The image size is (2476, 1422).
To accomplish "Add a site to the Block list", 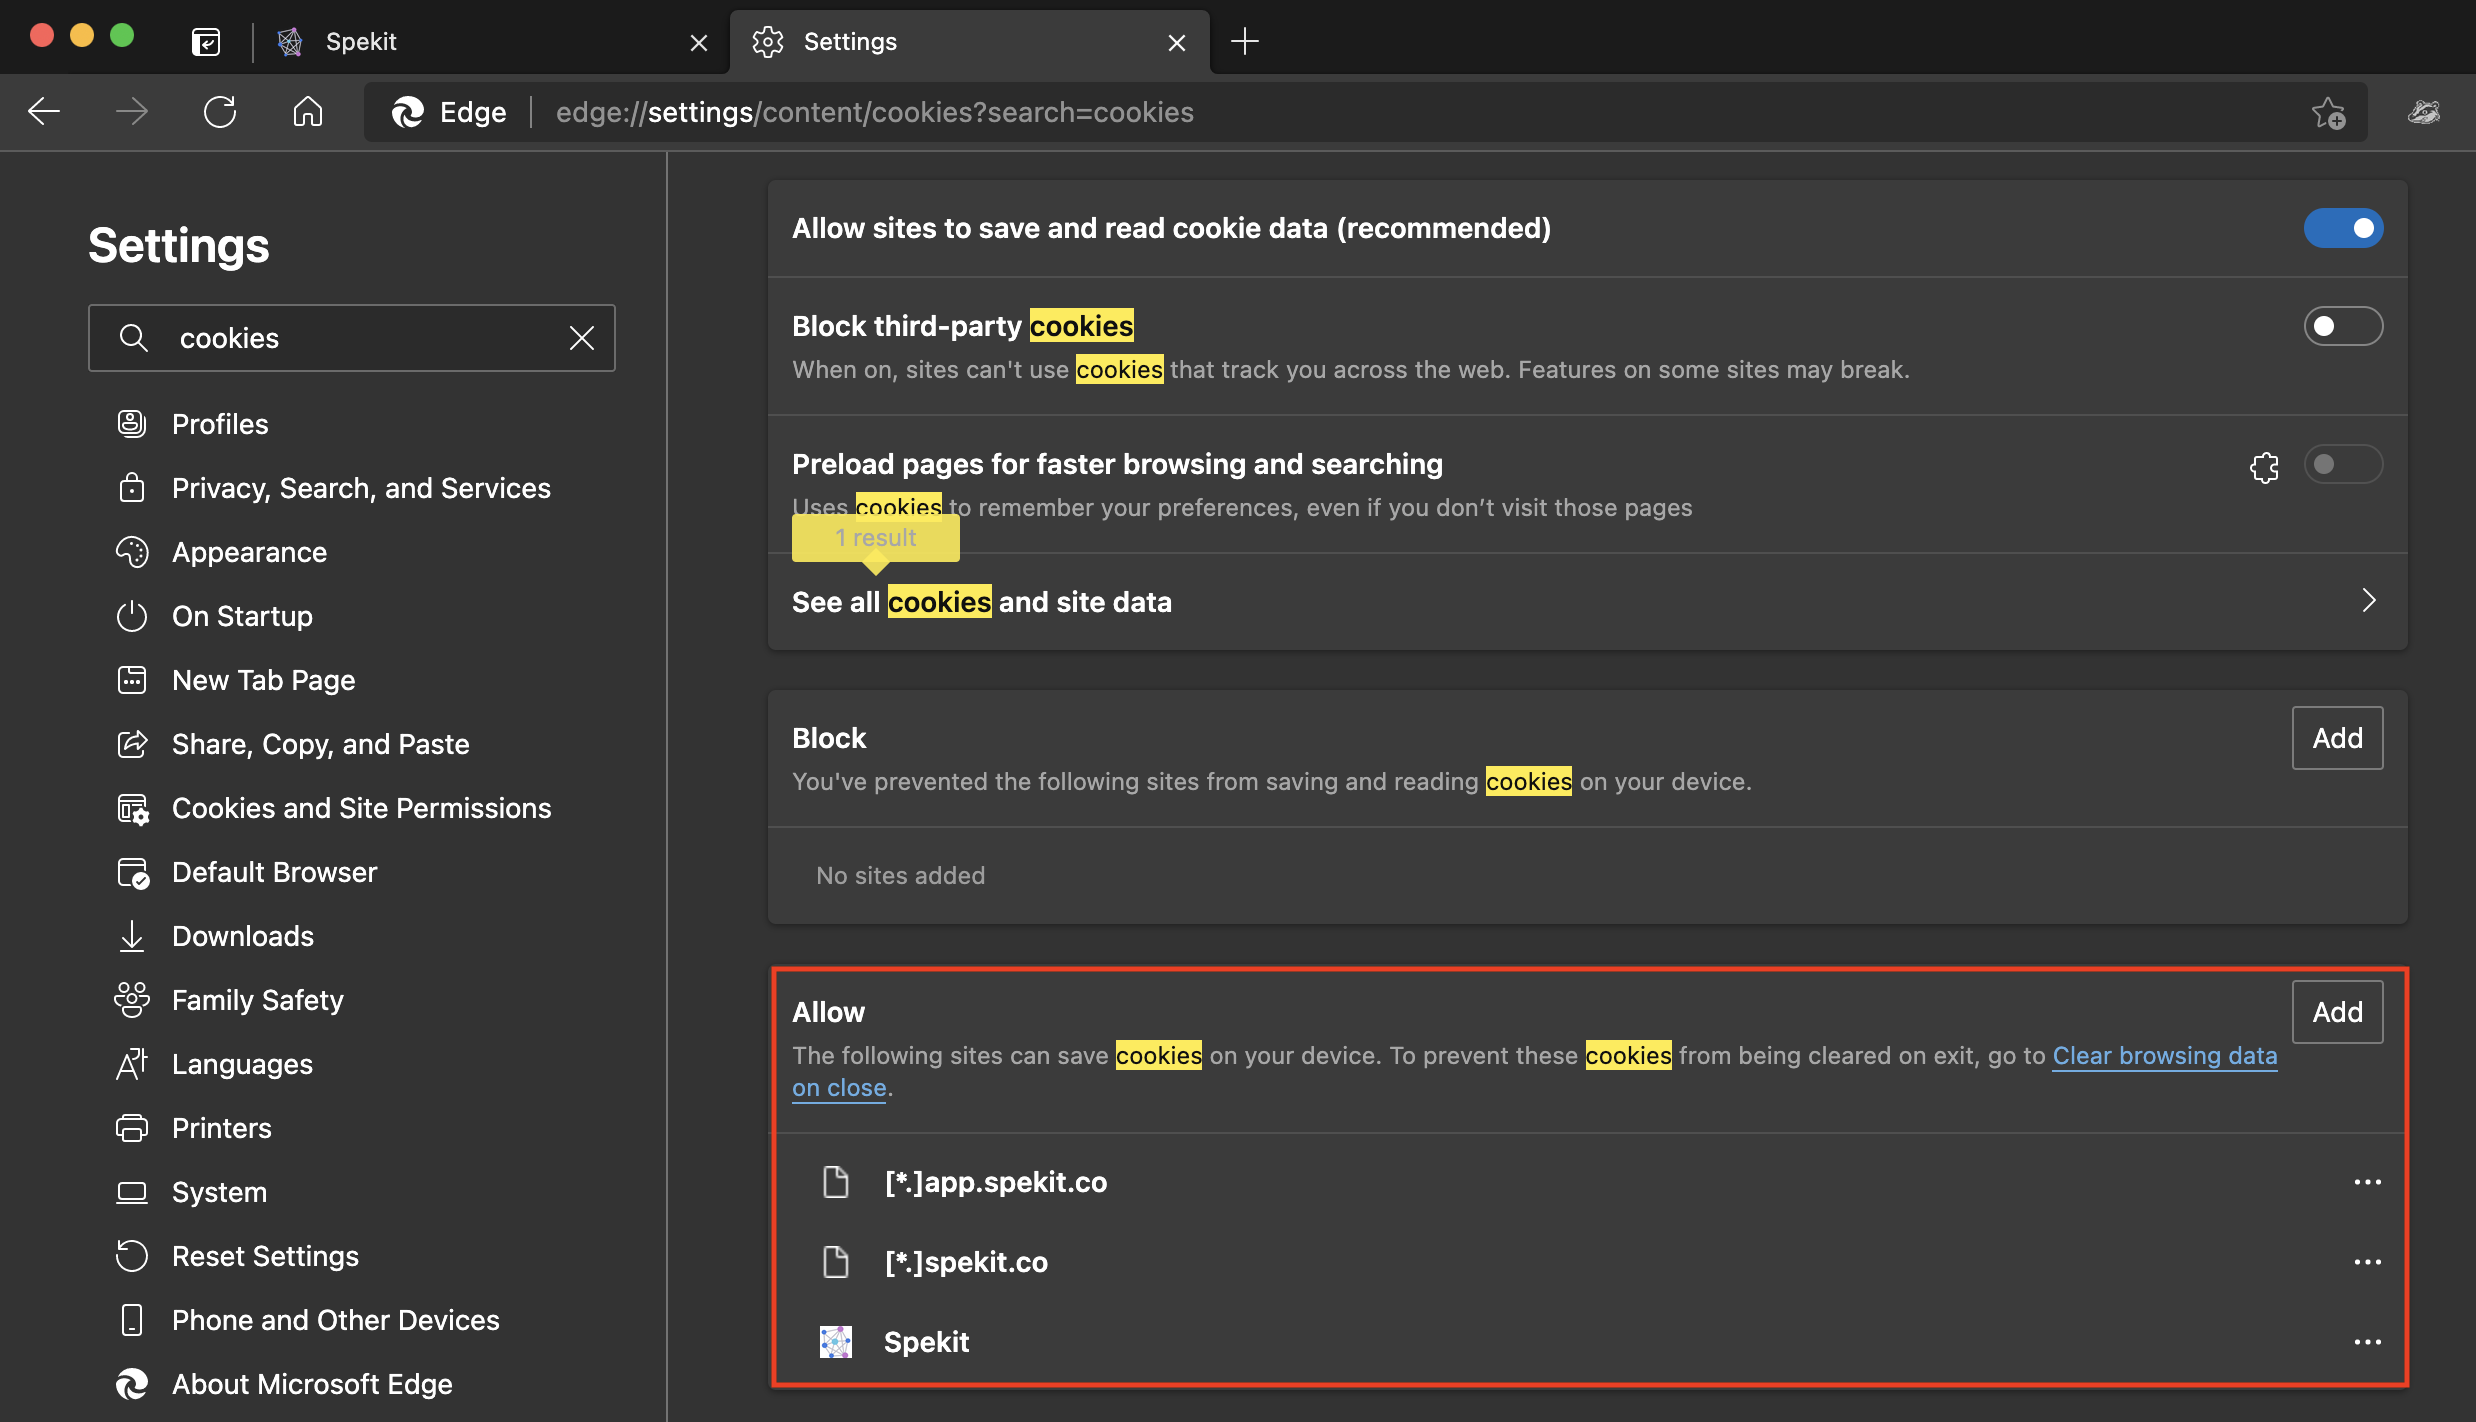I will (x=2337, y=738).
